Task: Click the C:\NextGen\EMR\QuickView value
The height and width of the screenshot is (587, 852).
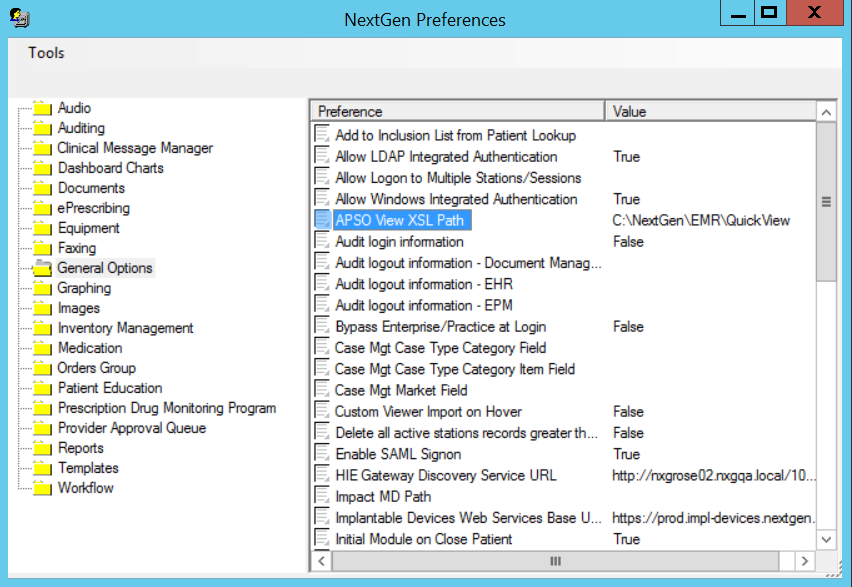Action: 701,220
